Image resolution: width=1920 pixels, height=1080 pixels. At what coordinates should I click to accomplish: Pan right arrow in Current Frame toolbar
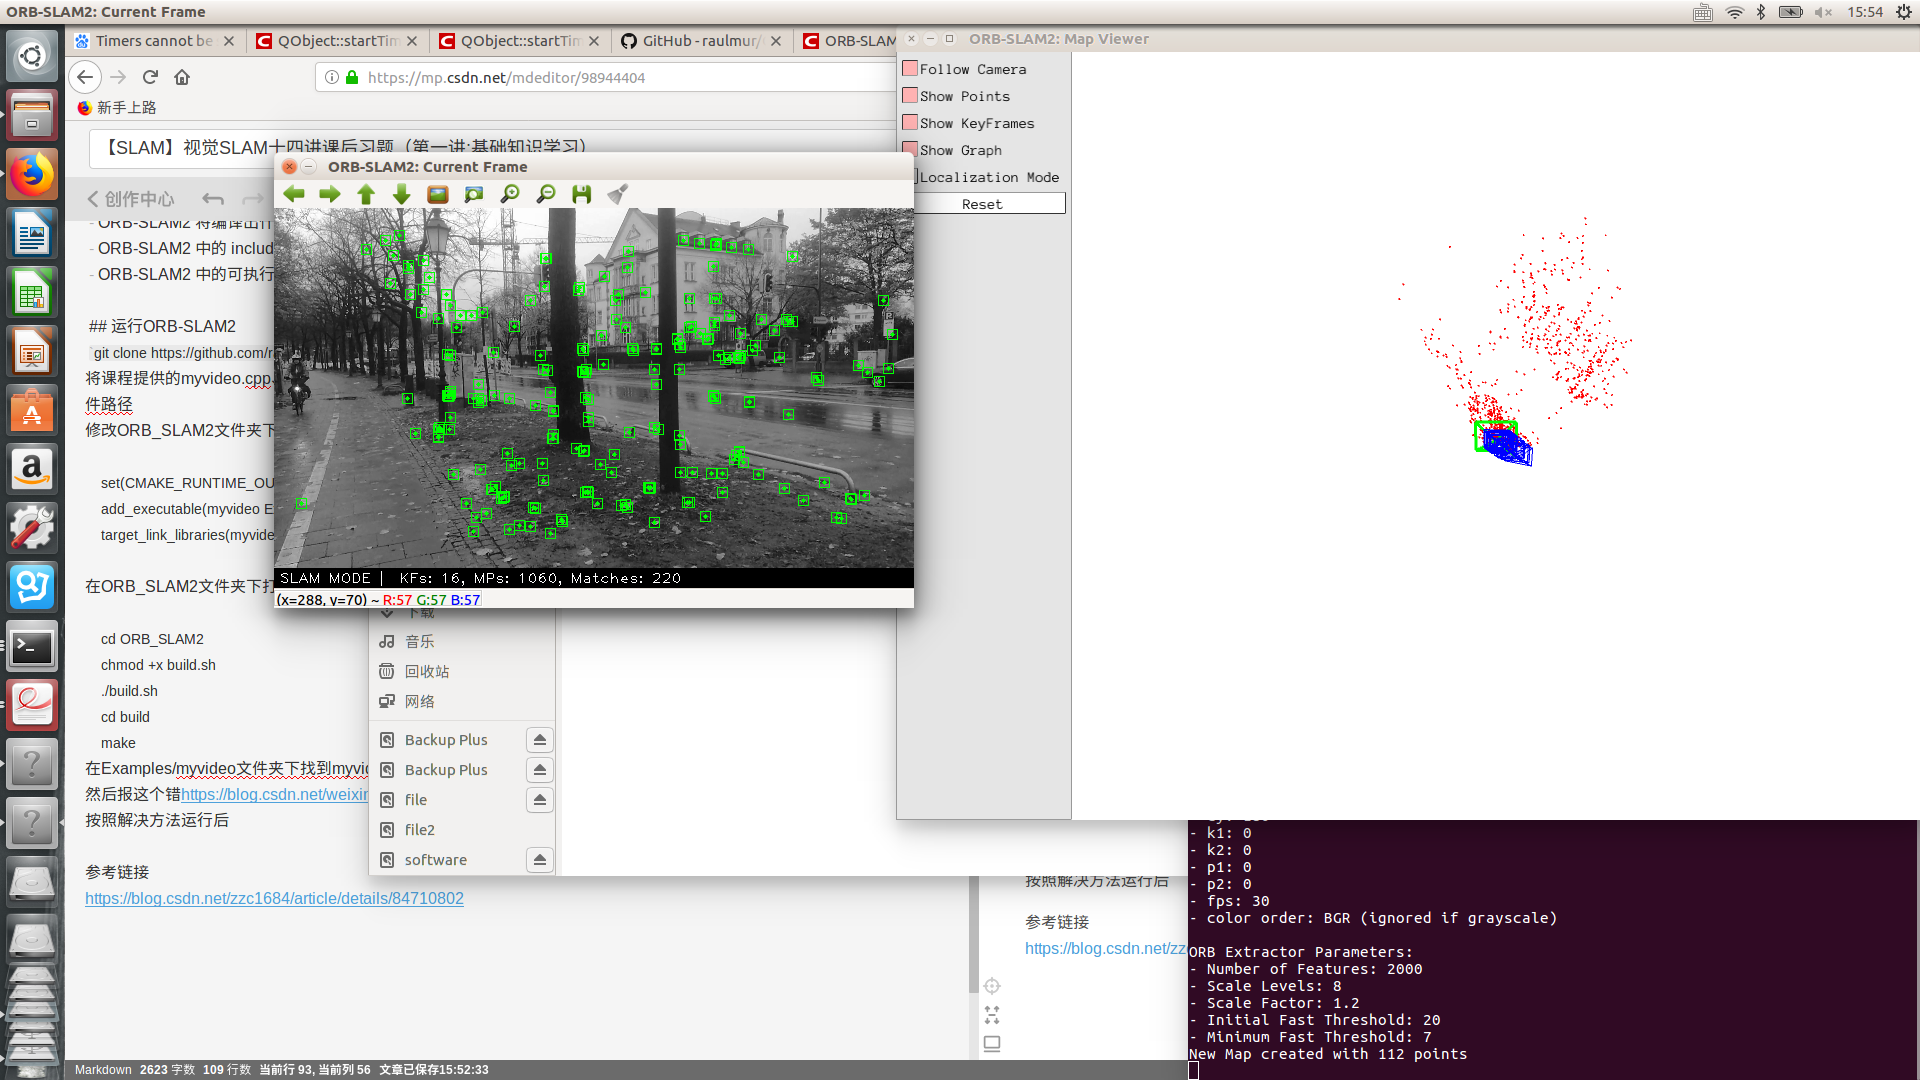330,194
